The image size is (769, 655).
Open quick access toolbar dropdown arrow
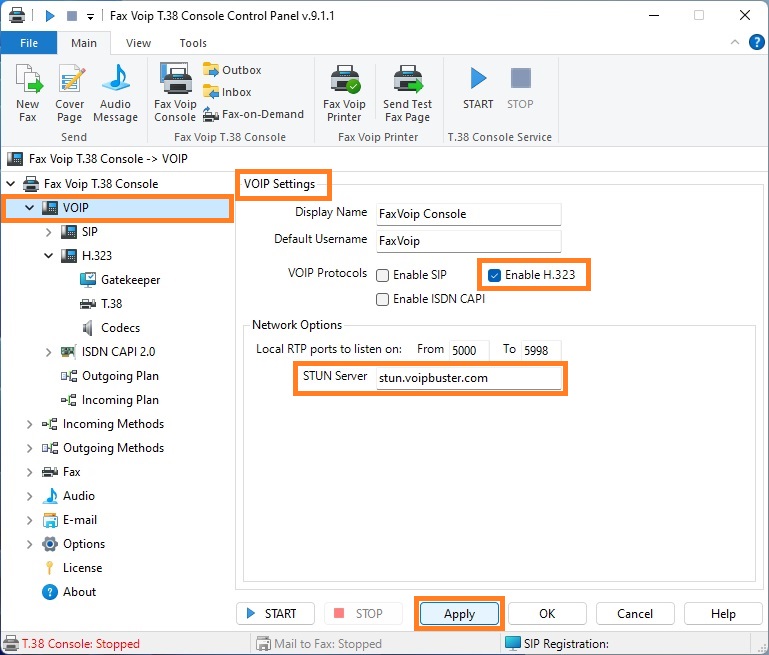90,17
